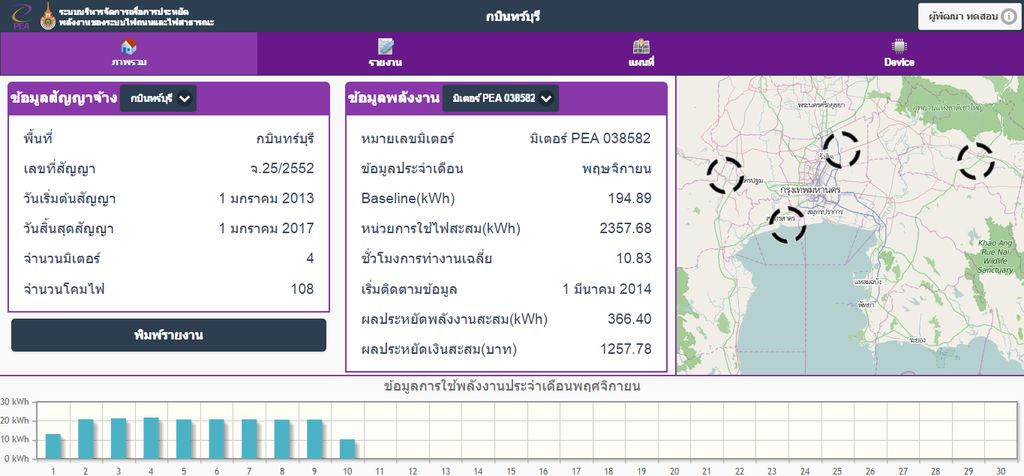
Task: Click the lamp count value 108
Action: [x=302, y=289]
